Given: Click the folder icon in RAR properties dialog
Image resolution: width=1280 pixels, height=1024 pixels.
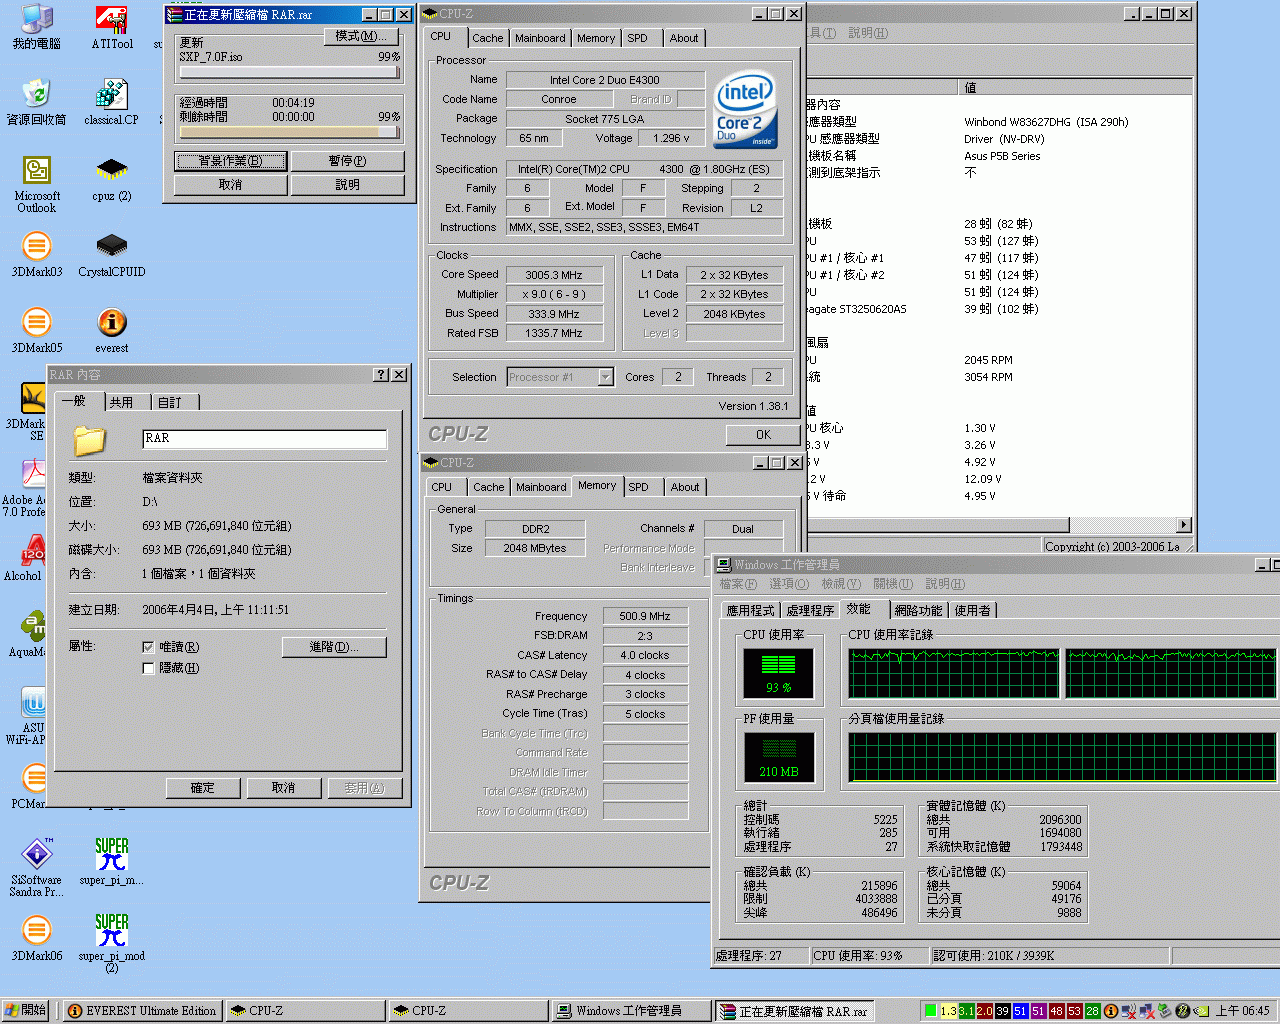Looking at the screenshot, I should pos(89,440).
